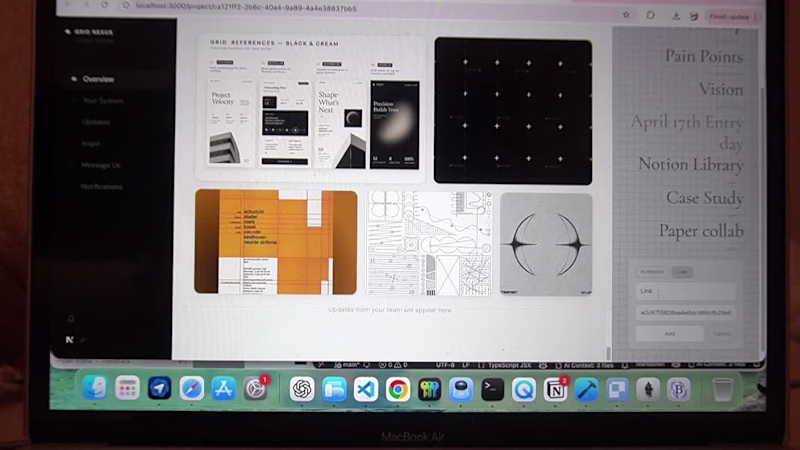This screenshot has height=450, width=800.
Task: Open the black grid with plus marks image
Action: tap(513, 111)
